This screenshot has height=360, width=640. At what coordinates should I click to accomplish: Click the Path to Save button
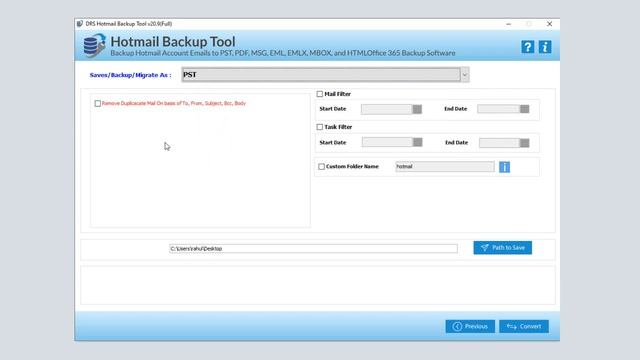click(x=502, y=248)
